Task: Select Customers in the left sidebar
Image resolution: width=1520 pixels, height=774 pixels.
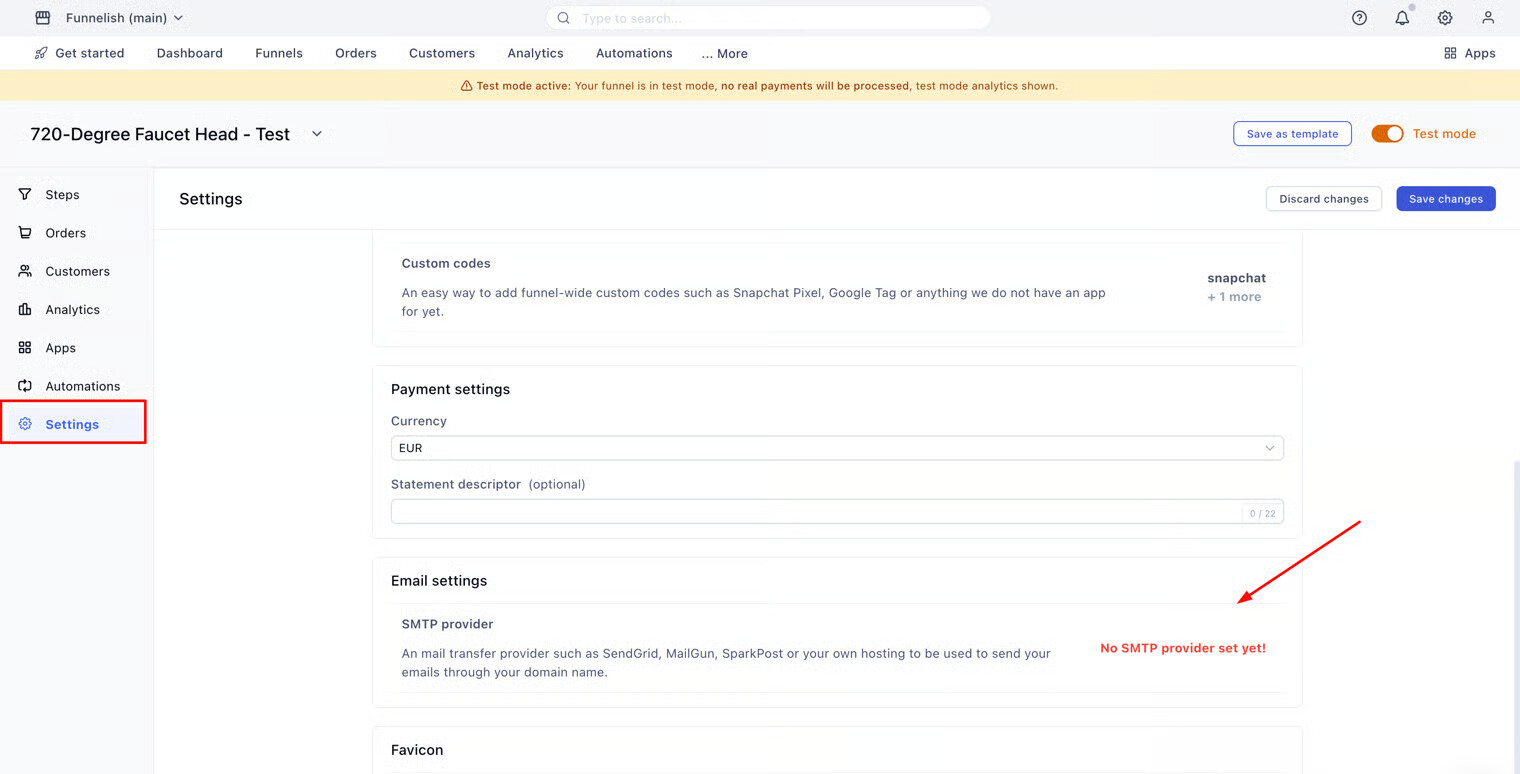Action: pos(77,271)
